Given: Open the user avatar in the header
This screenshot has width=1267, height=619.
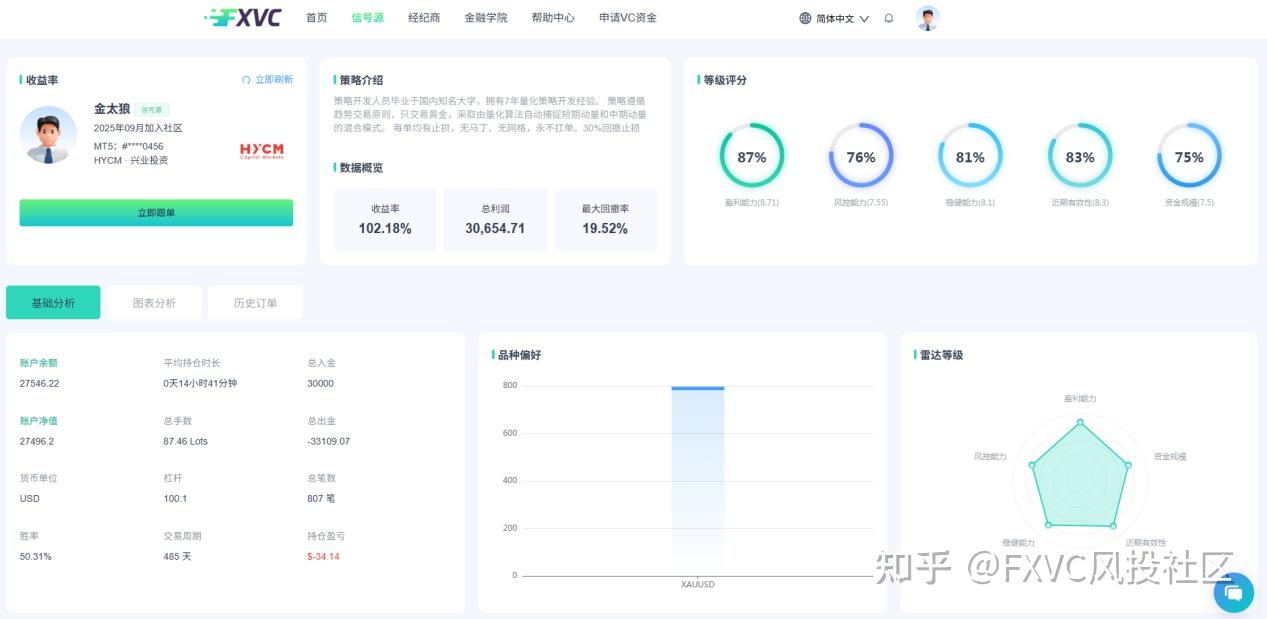Looking at the screenshot, I should pos(928,18).
